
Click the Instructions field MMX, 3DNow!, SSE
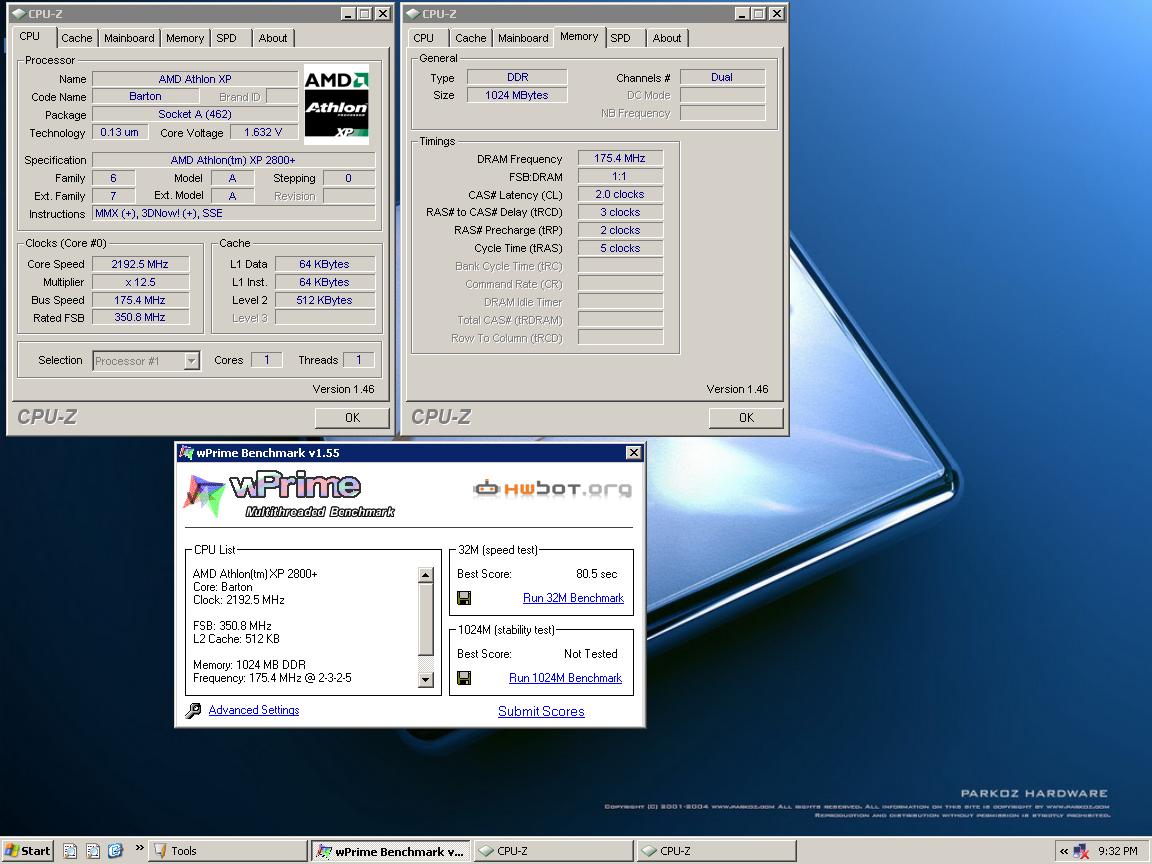234,213
